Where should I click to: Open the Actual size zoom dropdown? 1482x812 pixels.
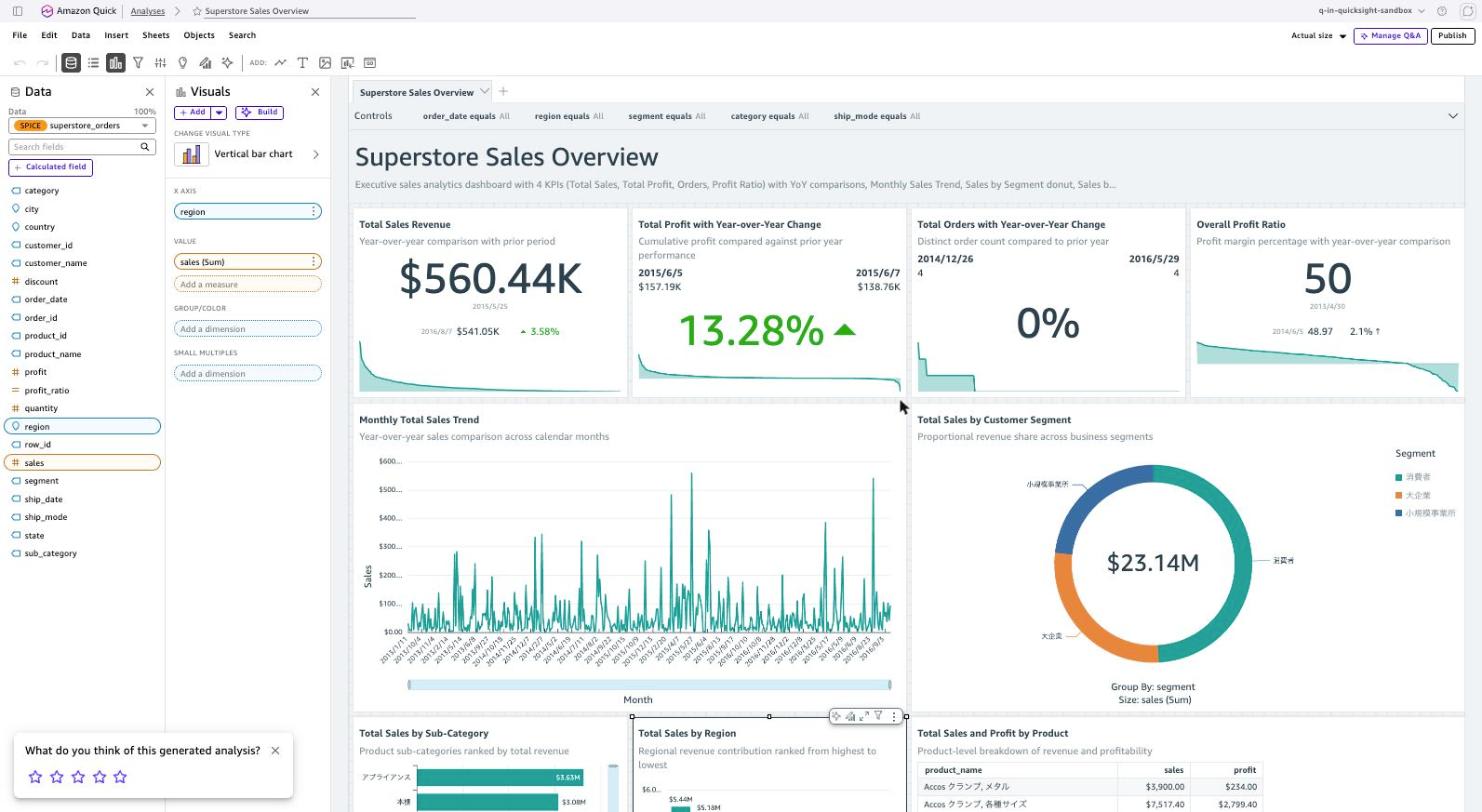(x=1319, y=36)
